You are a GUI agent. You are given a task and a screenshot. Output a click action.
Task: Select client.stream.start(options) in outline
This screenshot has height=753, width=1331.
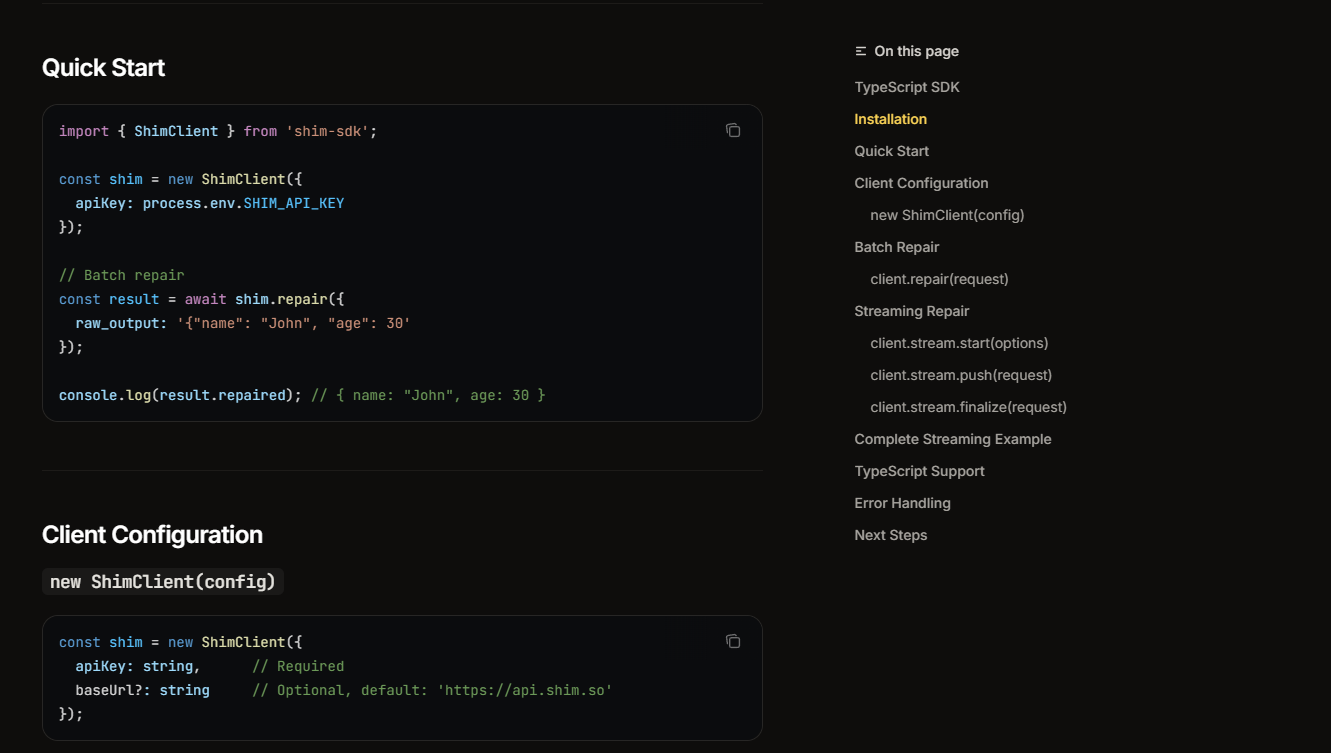pos(959,343)
